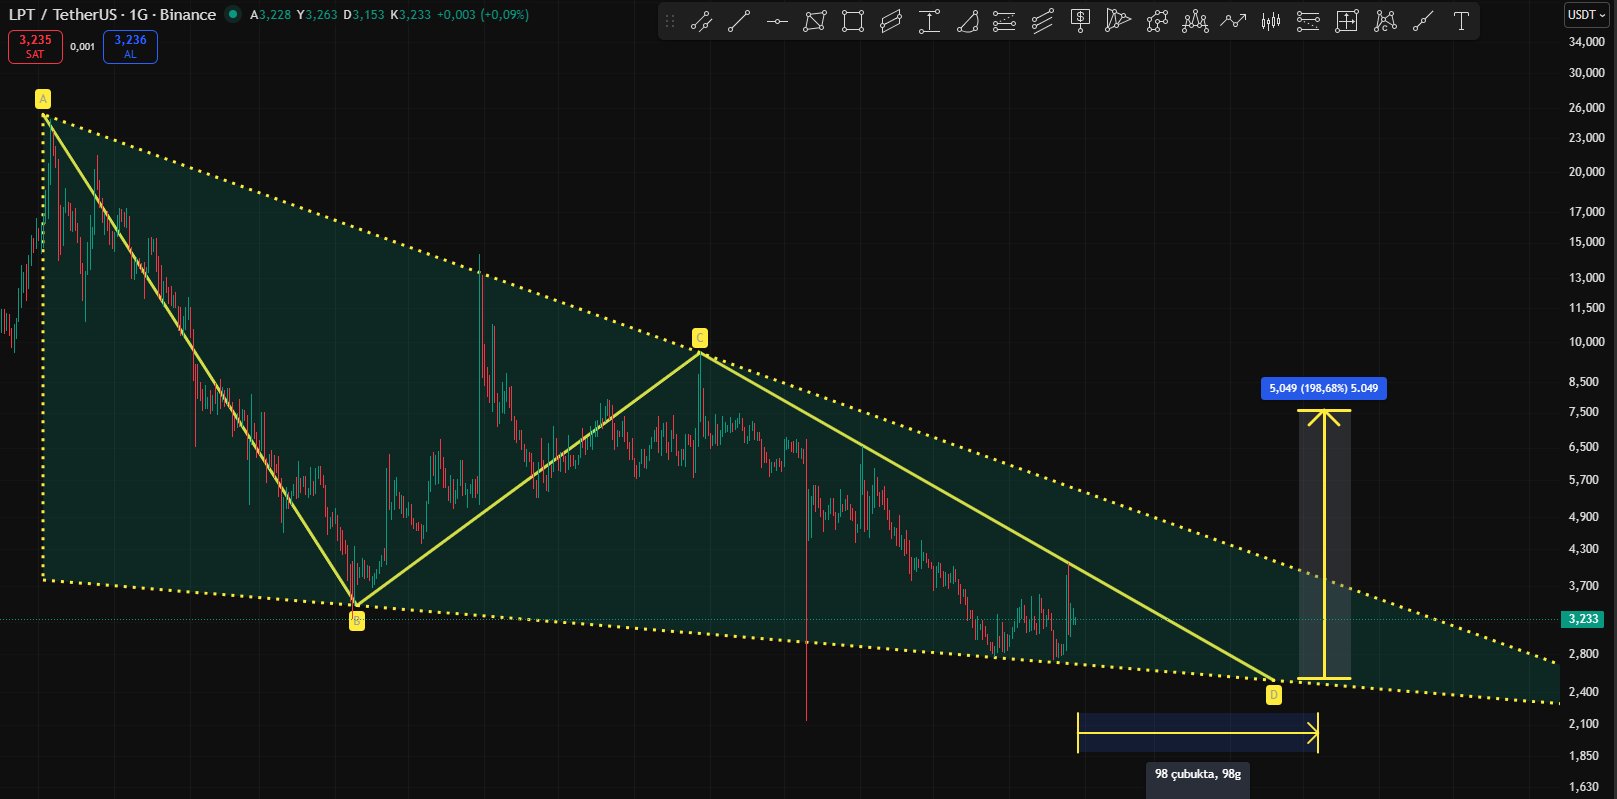Select the line with midpoint tool
Viewport: 1617px width, 799px height.
[x=1423, y=21]
